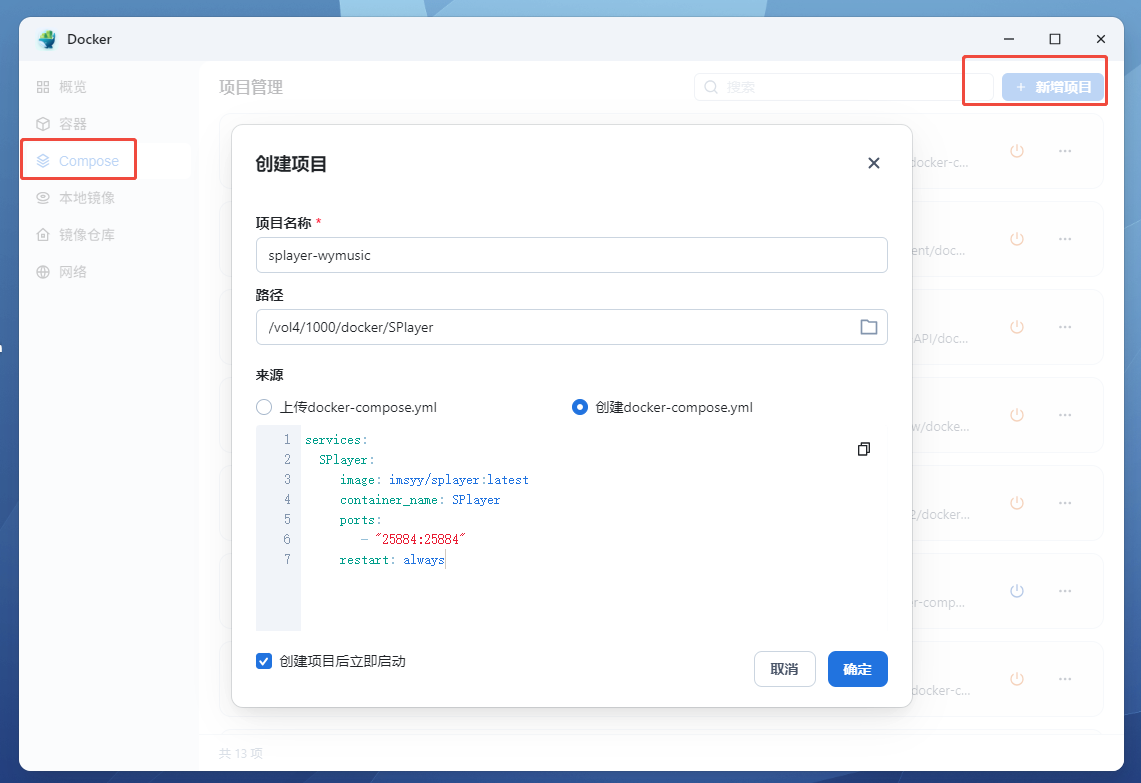Toggle 创建项目后立即启动 checkbox
This screenshot has height=783, width=1141.
pos(263,661)
